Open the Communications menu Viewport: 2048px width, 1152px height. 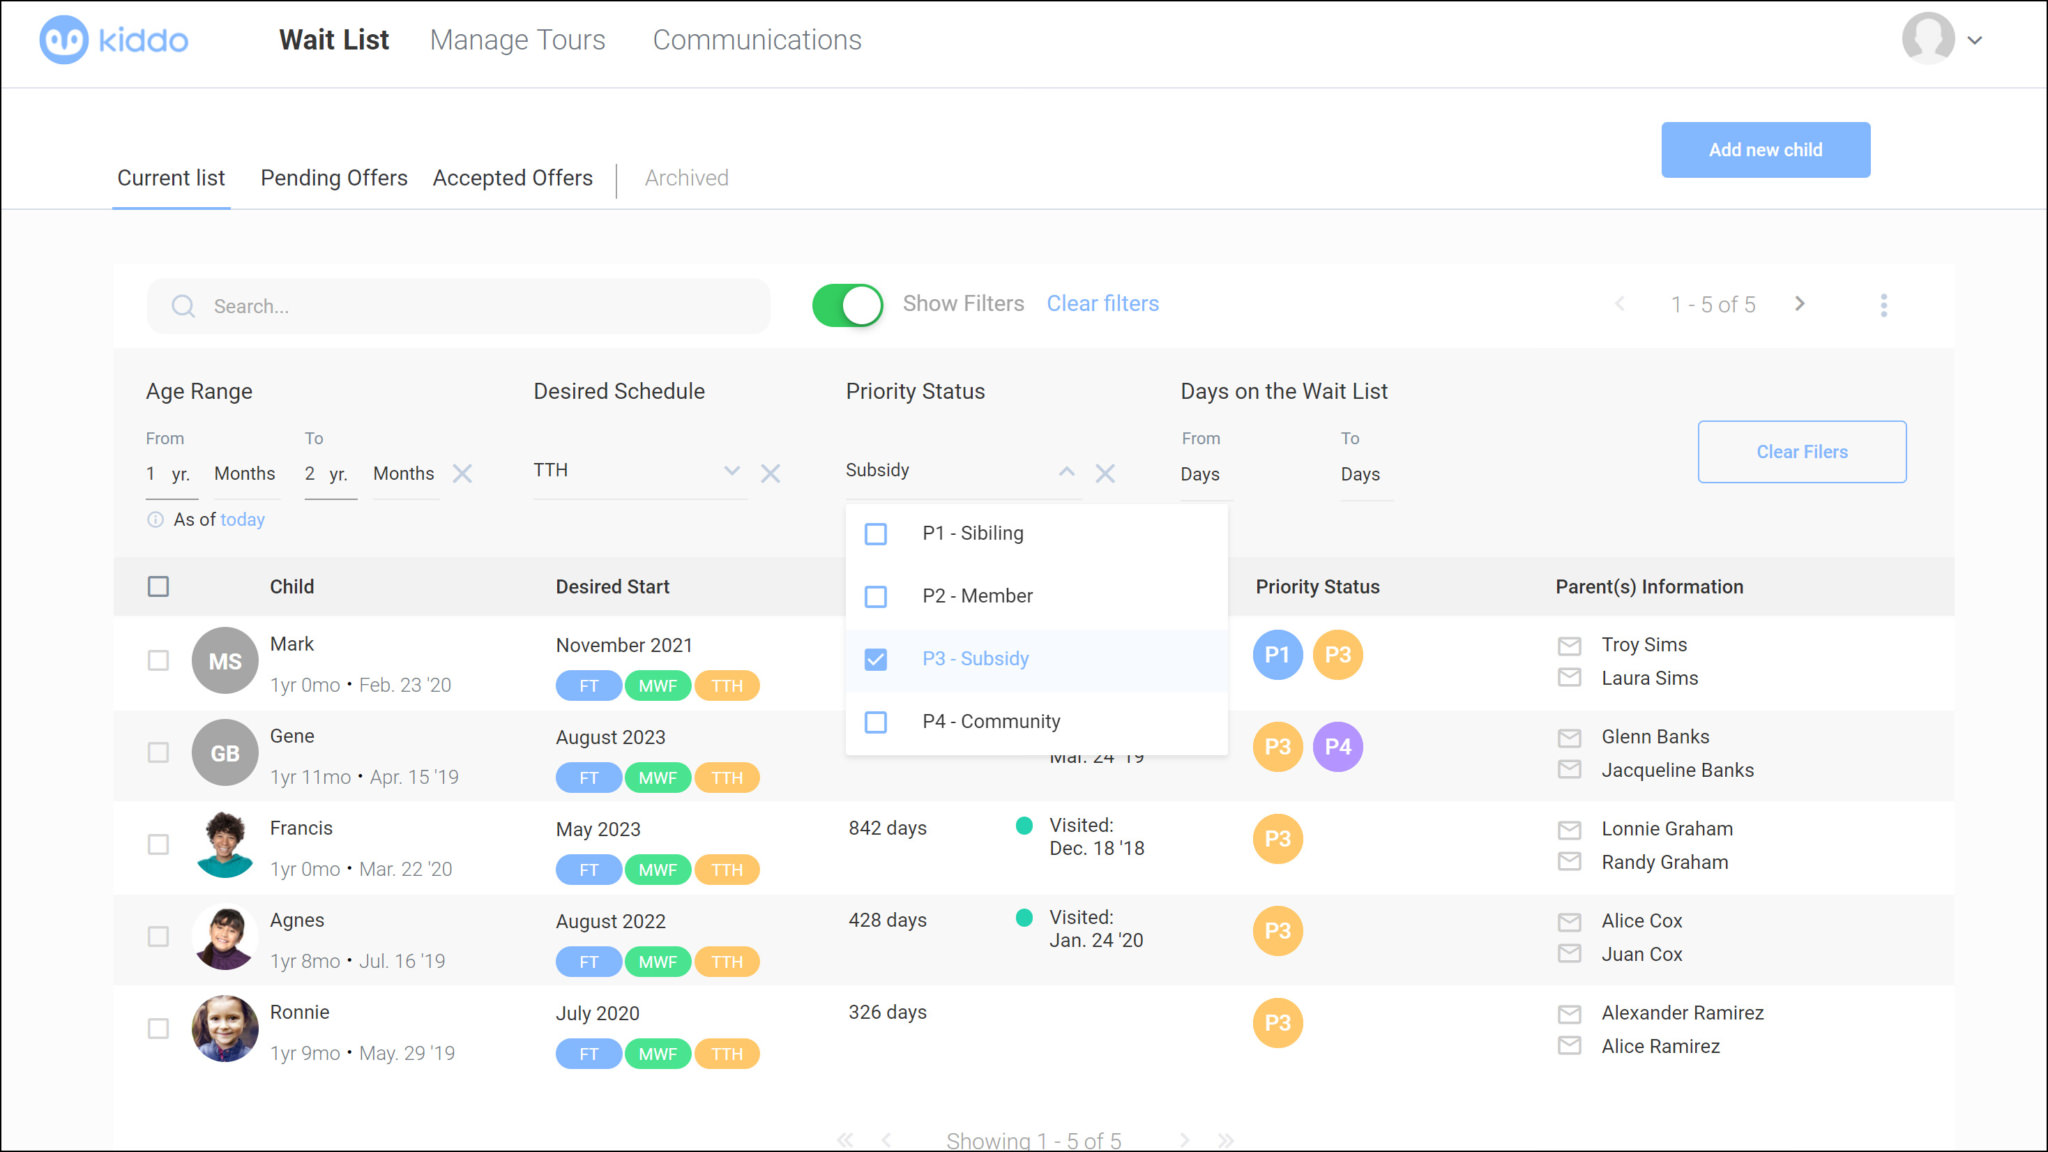coord(757,40)
